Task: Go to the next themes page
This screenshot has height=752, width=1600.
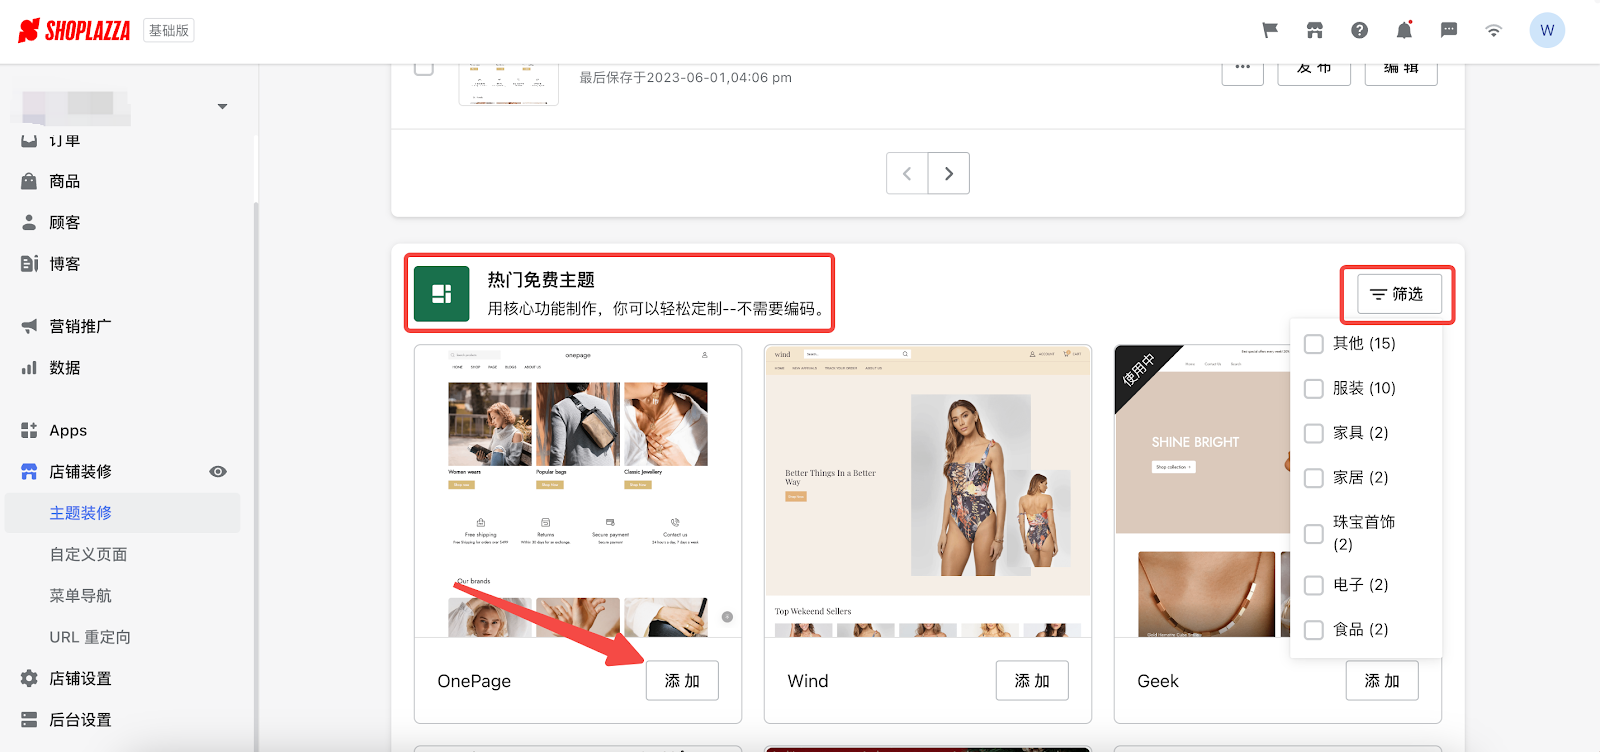Action: pyautogui.click(x=949, y=173)
